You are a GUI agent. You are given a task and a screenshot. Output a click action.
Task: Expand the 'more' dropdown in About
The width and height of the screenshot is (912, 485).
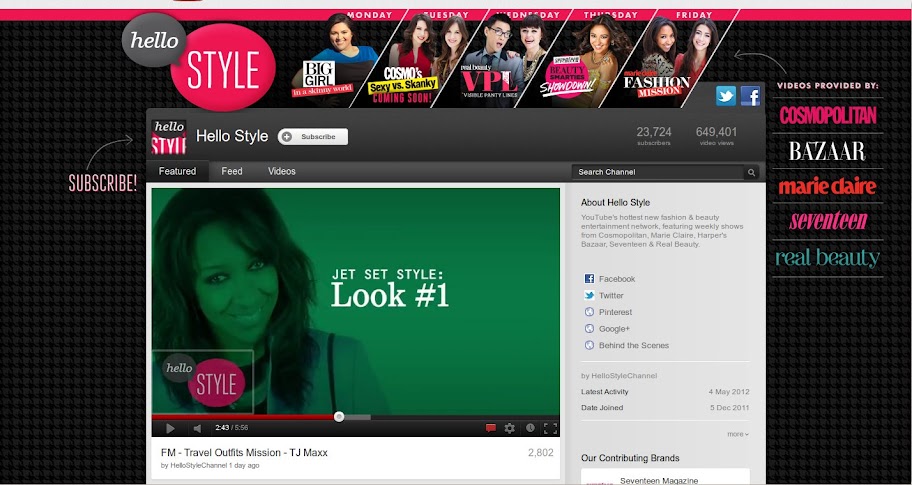[738, 434]
